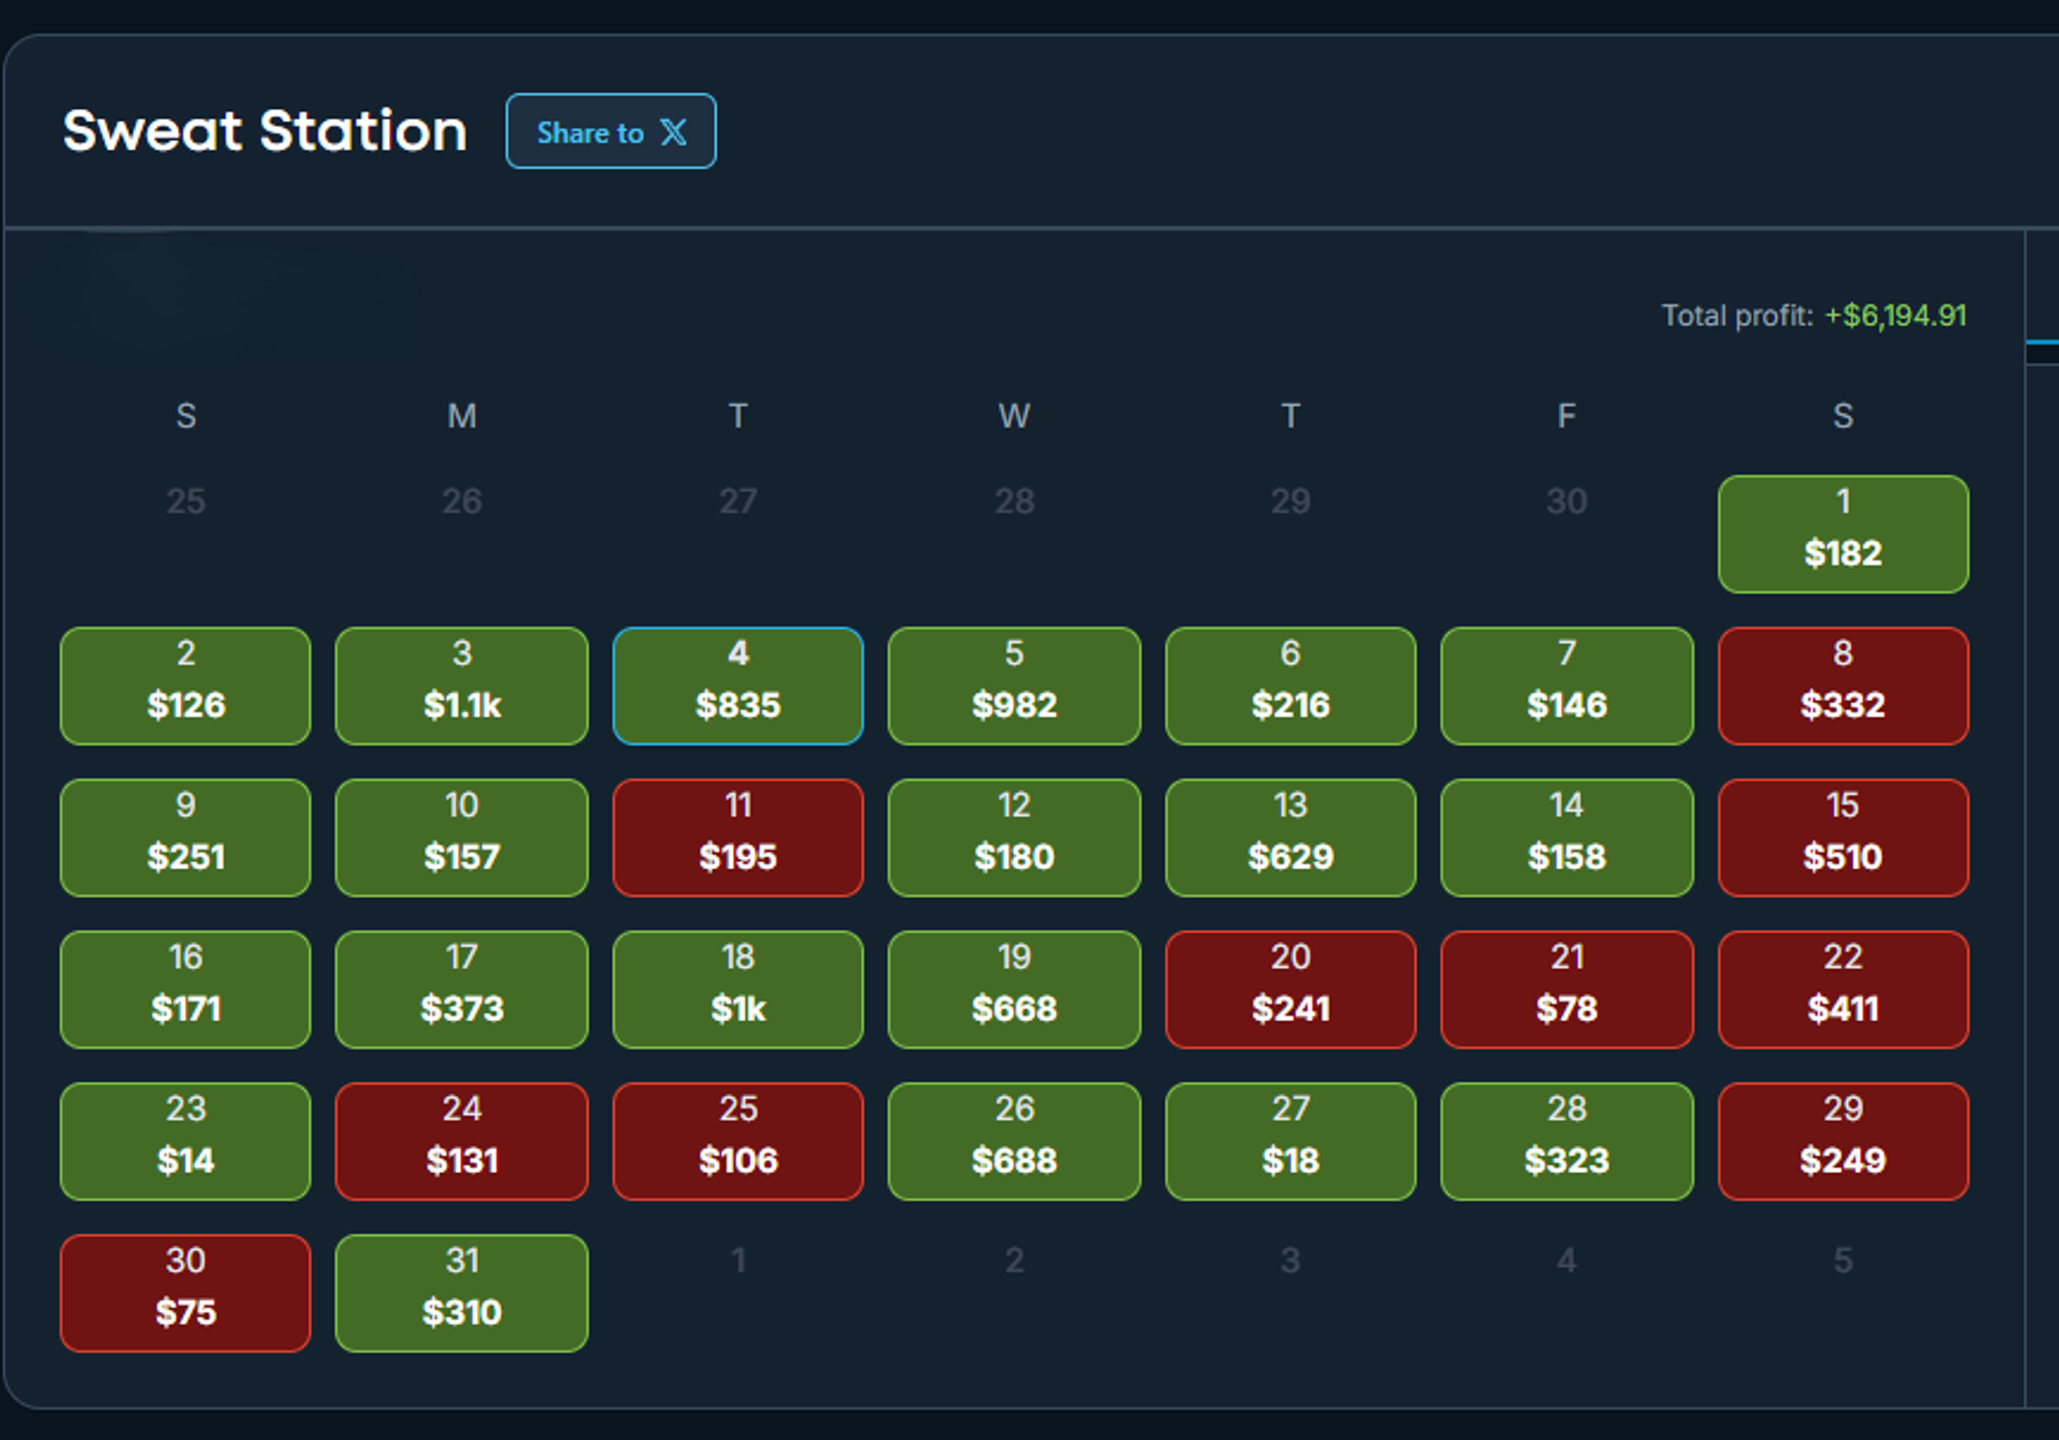Open losing day 8 showing $332

click(x=1843, y=686)
